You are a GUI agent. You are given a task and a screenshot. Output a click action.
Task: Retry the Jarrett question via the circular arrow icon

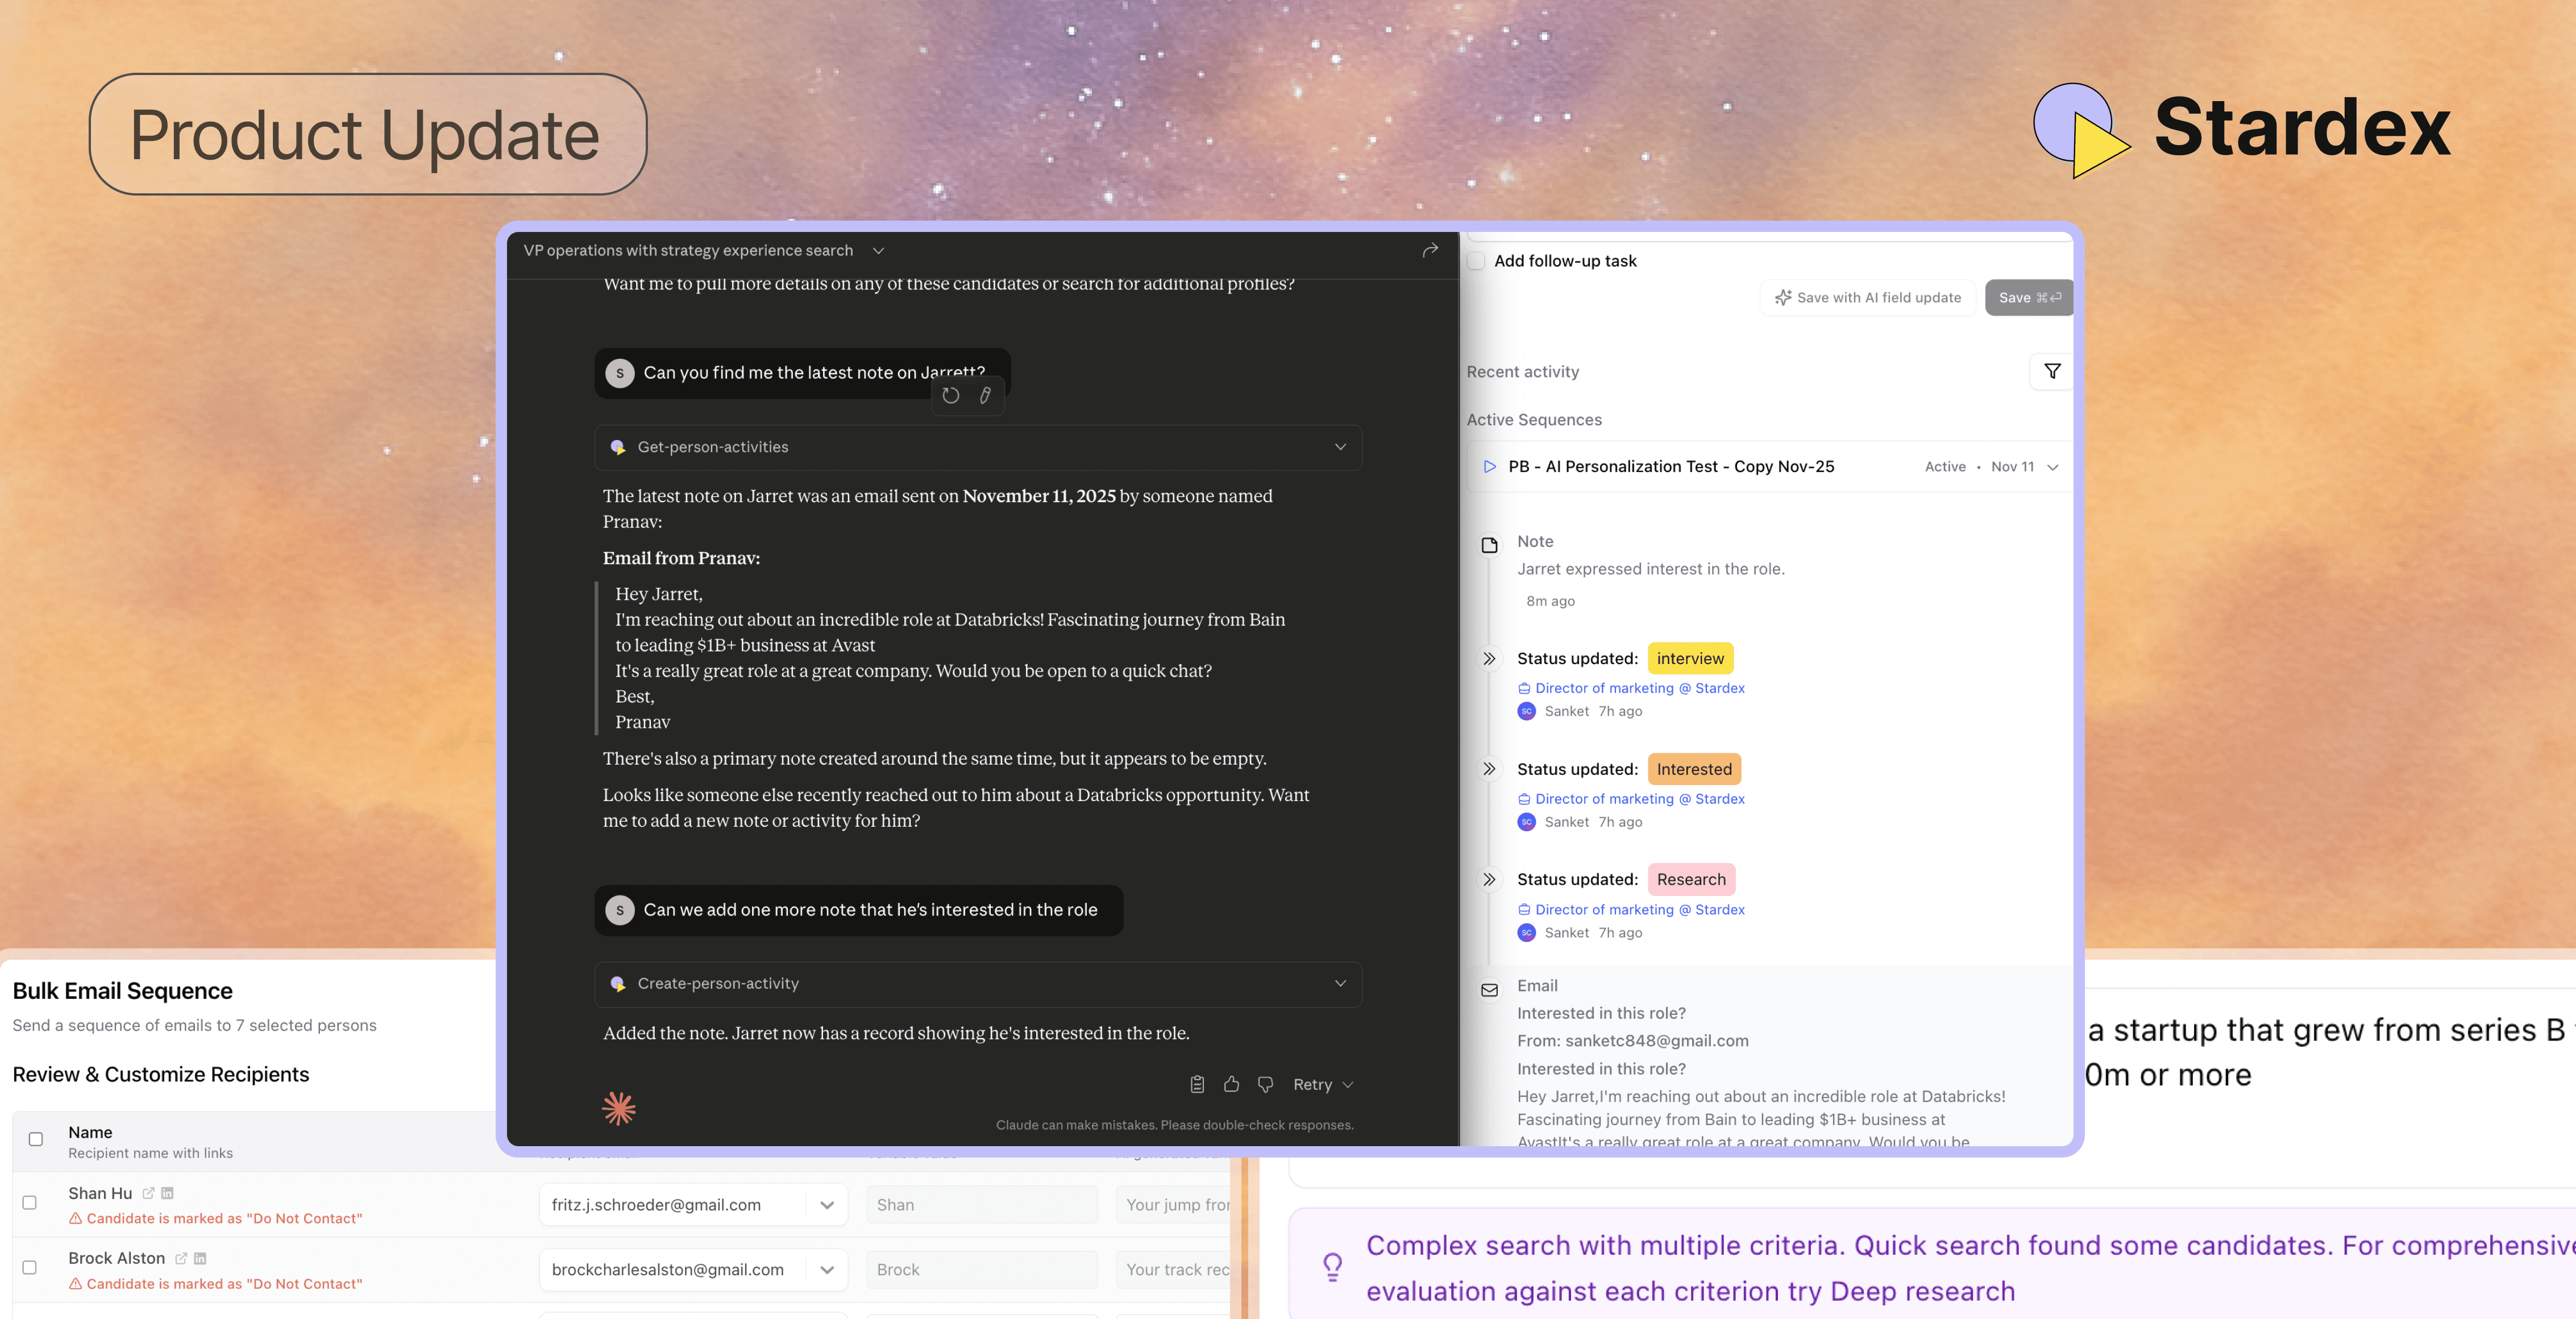(x=950, y=396)
